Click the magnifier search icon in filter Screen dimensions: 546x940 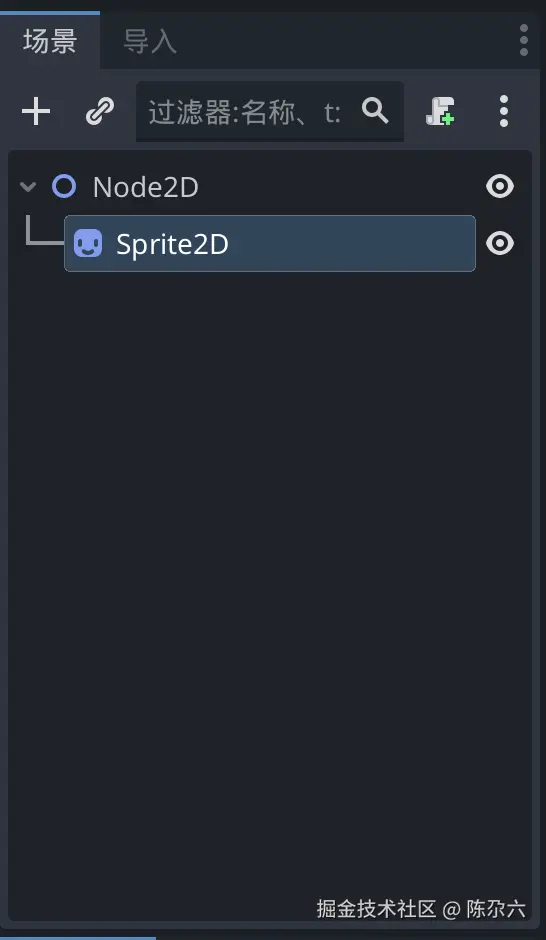(375, 111)
